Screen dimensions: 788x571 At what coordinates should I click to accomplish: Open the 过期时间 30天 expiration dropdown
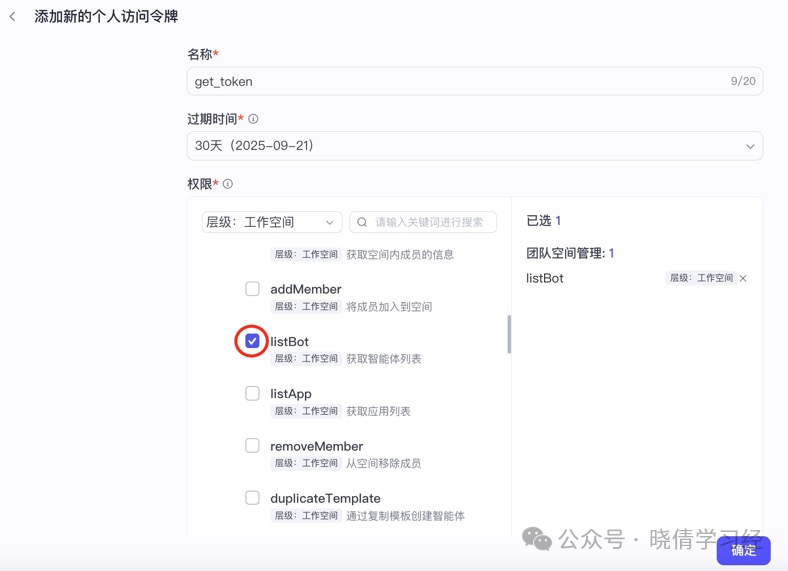coord(475,146)
